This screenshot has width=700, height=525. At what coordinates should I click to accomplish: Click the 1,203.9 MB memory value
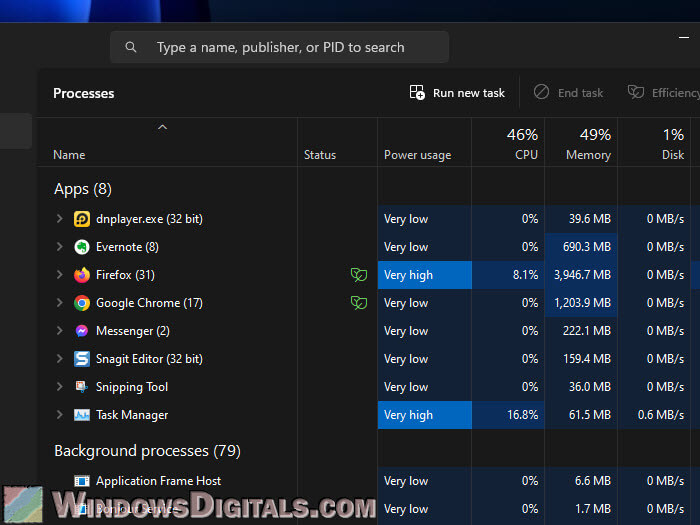(582, 303)
